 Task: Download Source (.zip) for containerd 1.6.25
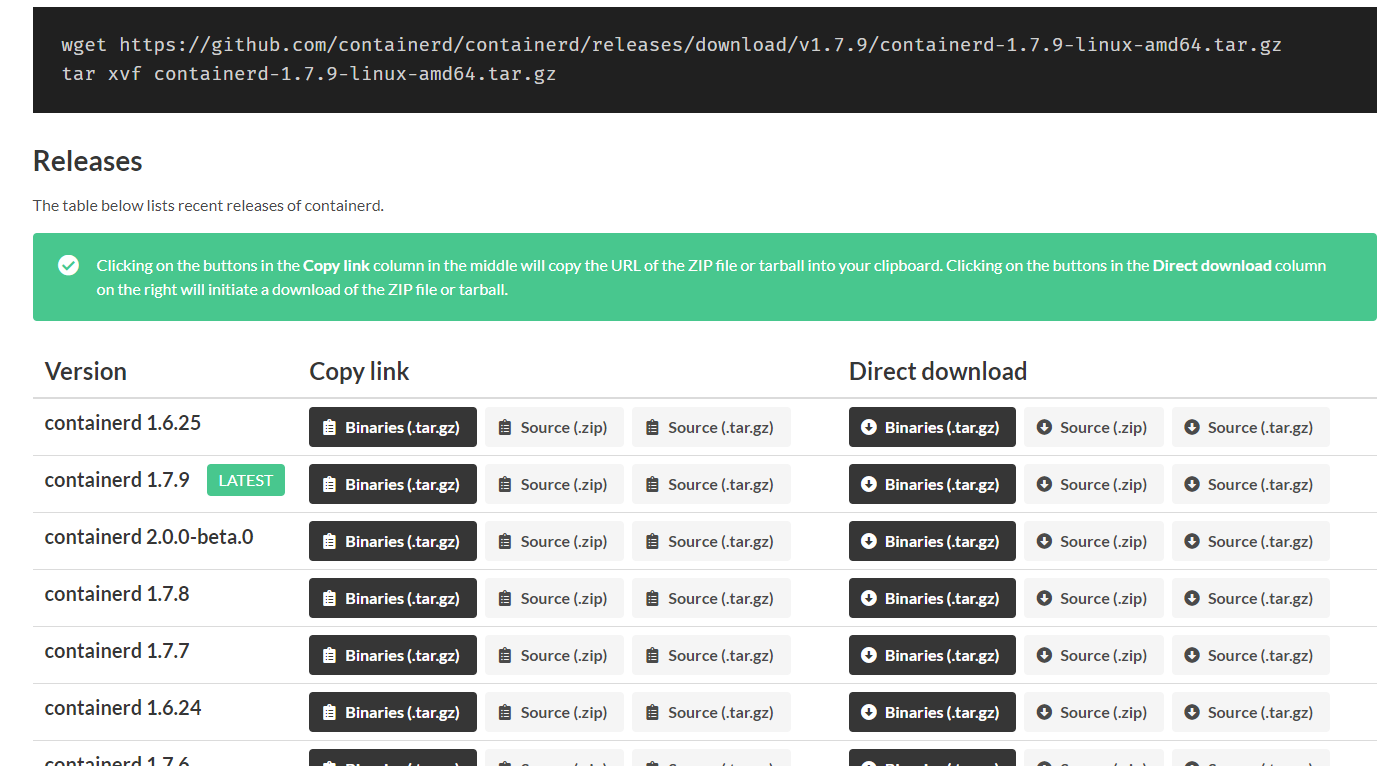tap(1094, 427)
